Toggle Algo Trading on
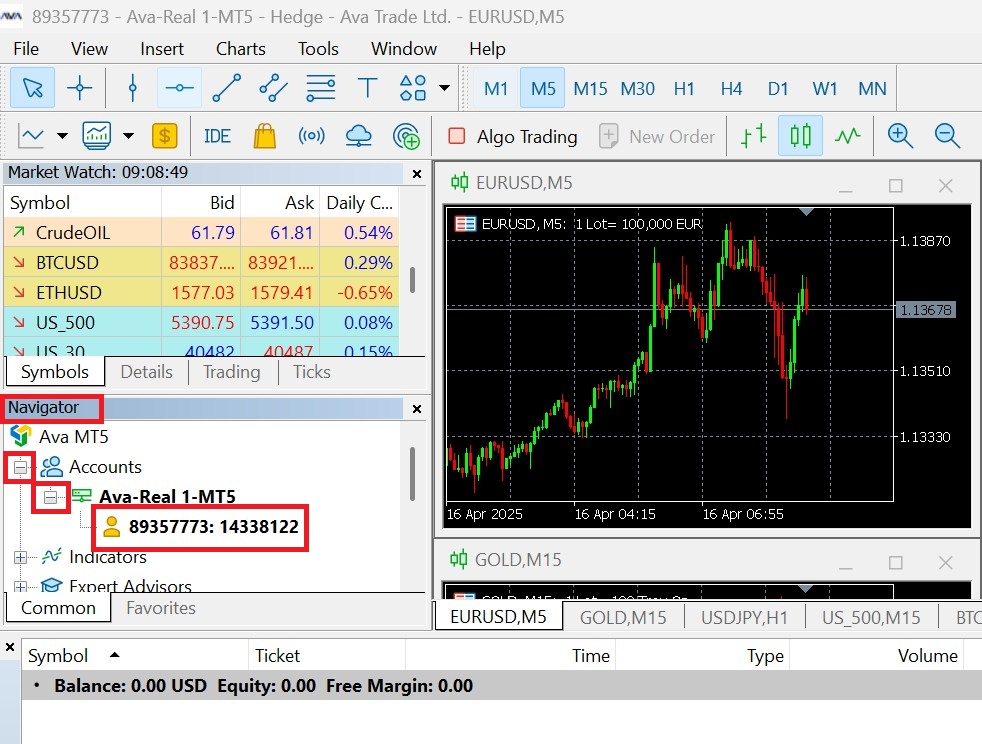This screenshot has width=982, height=744. click(x=513, y=136)
